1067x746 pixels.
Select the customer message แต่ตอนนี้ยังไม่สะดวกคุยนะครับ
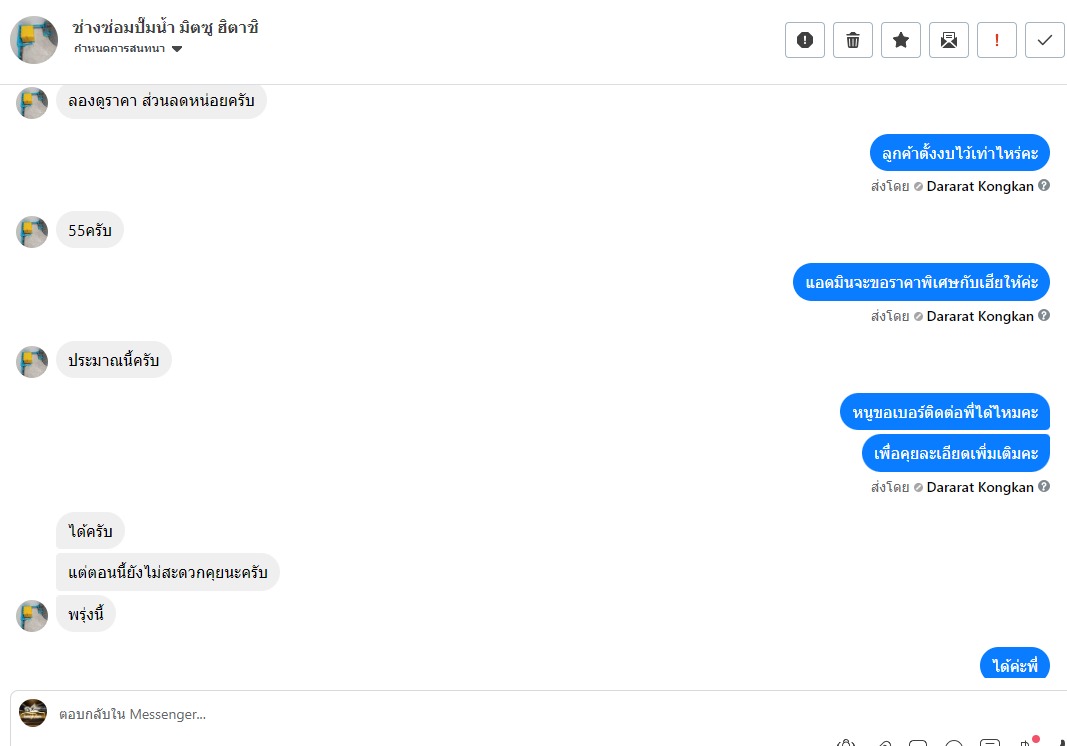[167, 572]
